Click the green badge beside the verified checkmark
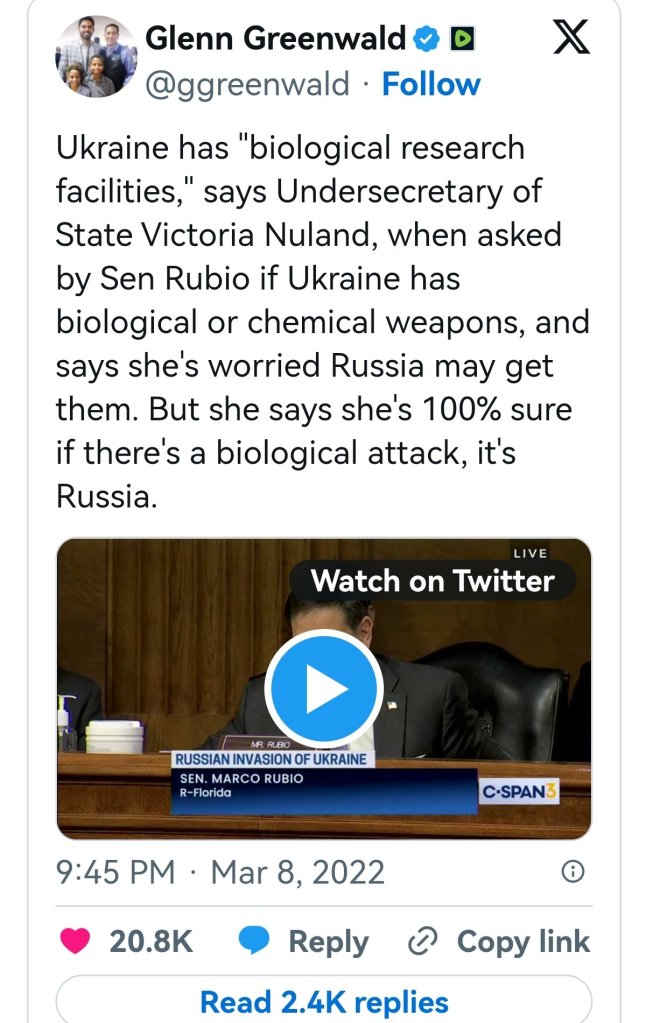The image size is (646, 1023). (462, 39)
